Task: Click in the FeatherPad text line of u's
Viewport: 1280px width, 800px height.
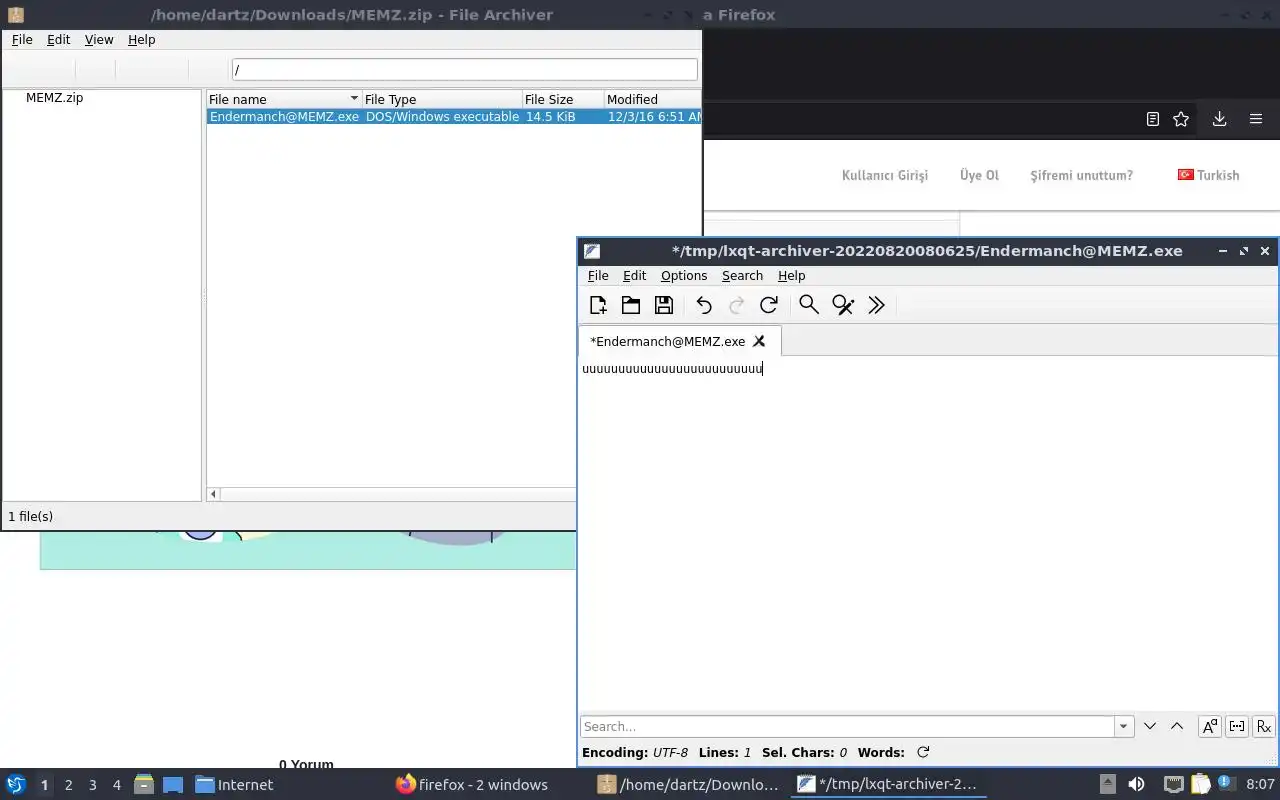Action: click(672, 369)
